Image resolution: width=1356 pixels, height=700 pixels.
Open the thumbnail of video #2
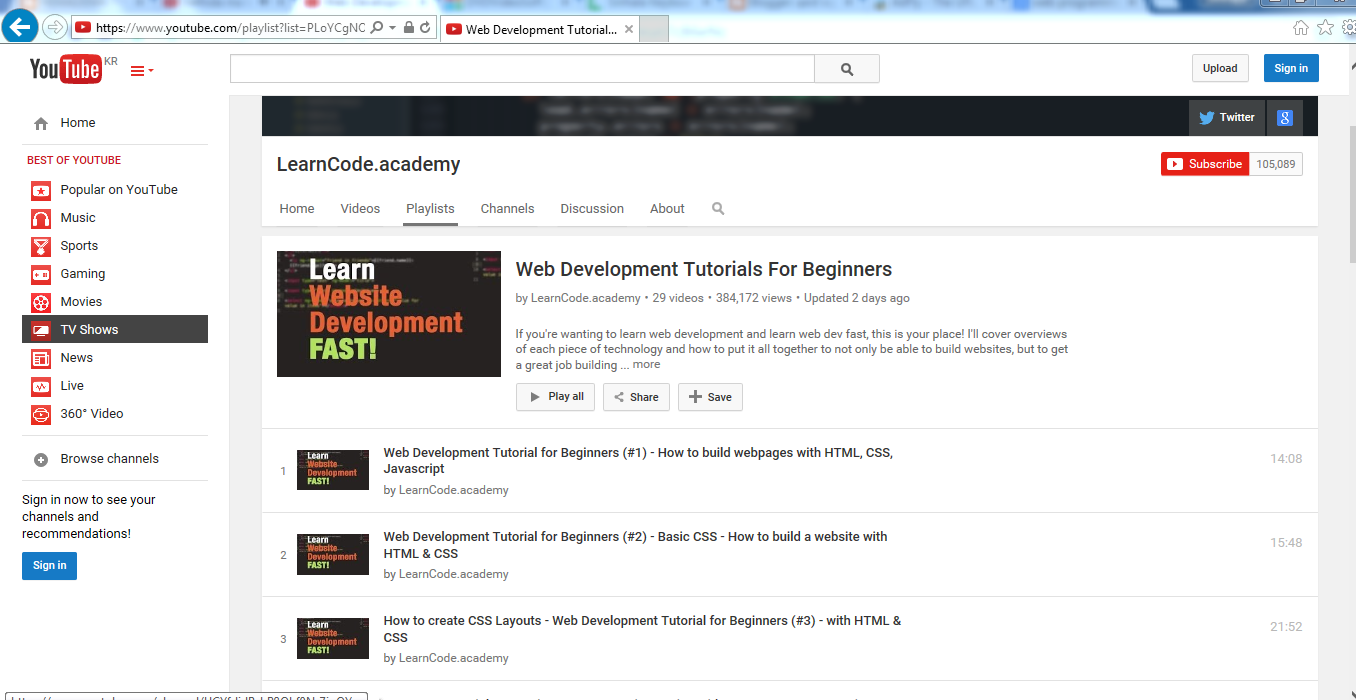point(333,554)
